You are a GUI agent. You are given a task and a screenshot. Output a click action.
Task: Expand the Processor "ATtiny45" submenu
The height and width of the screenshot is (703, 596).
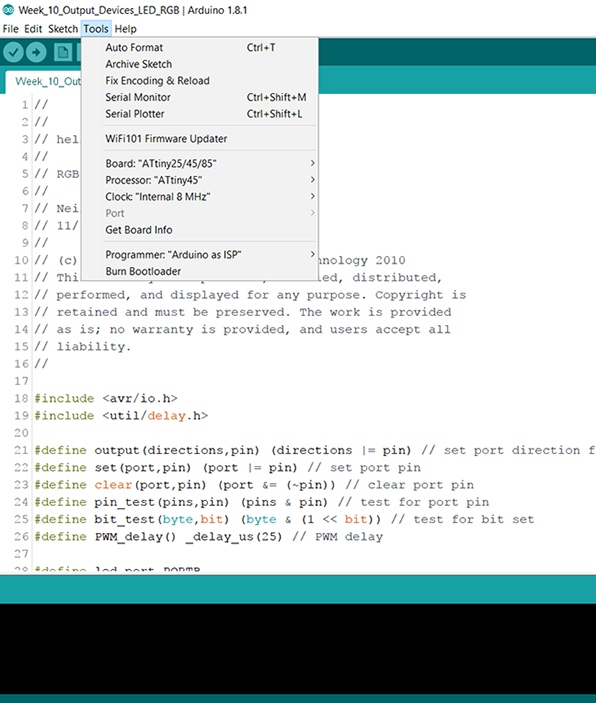pos(200,180)
